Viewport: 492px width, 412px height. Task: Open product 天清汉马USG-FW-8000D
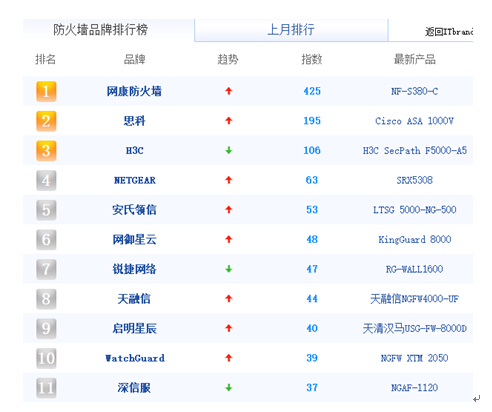pyautogui.click(x=415, y=328)
